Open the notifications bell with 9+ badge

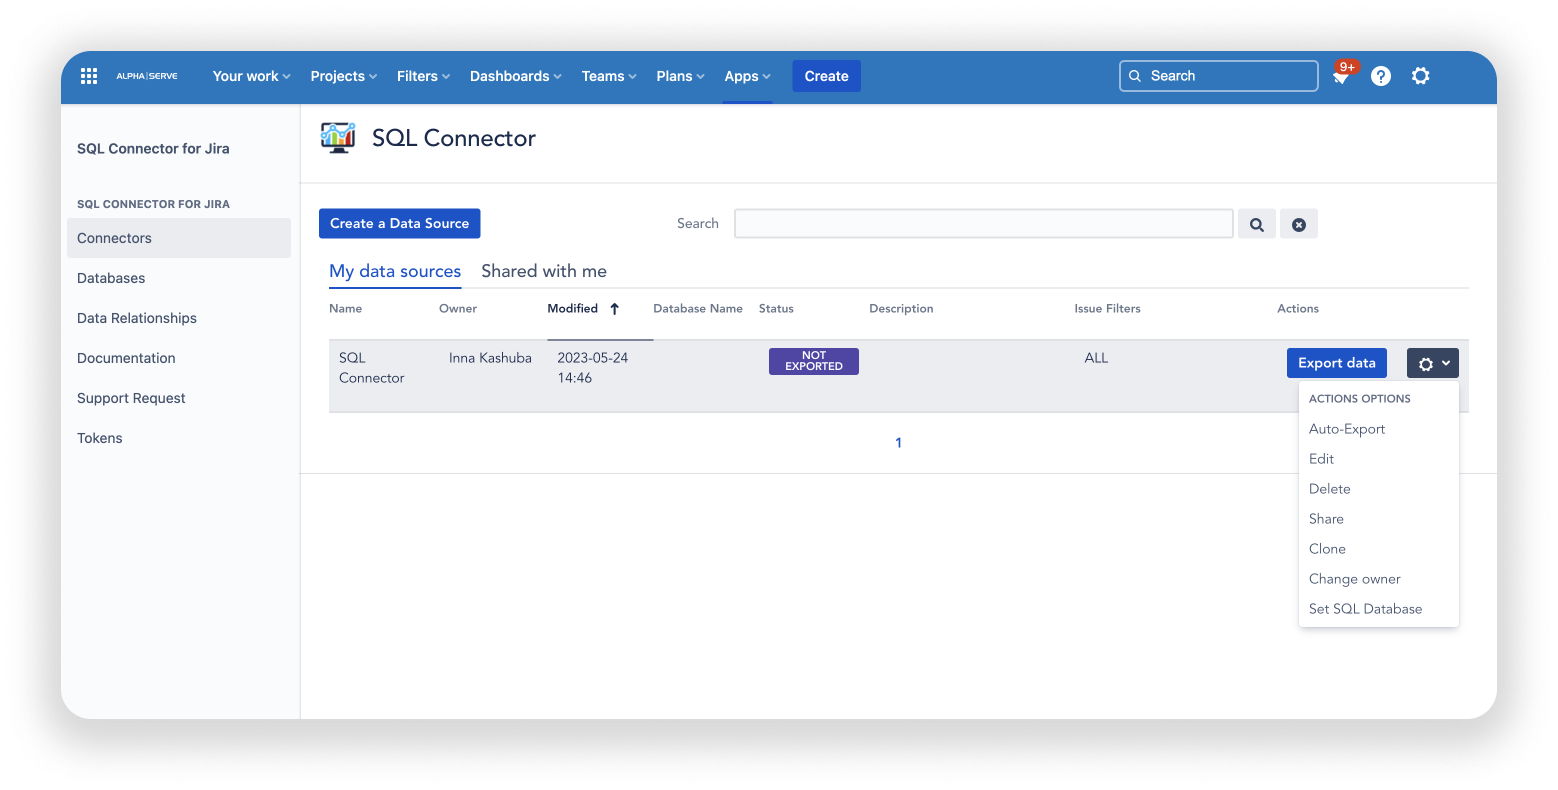click(x=1340, y=76)
